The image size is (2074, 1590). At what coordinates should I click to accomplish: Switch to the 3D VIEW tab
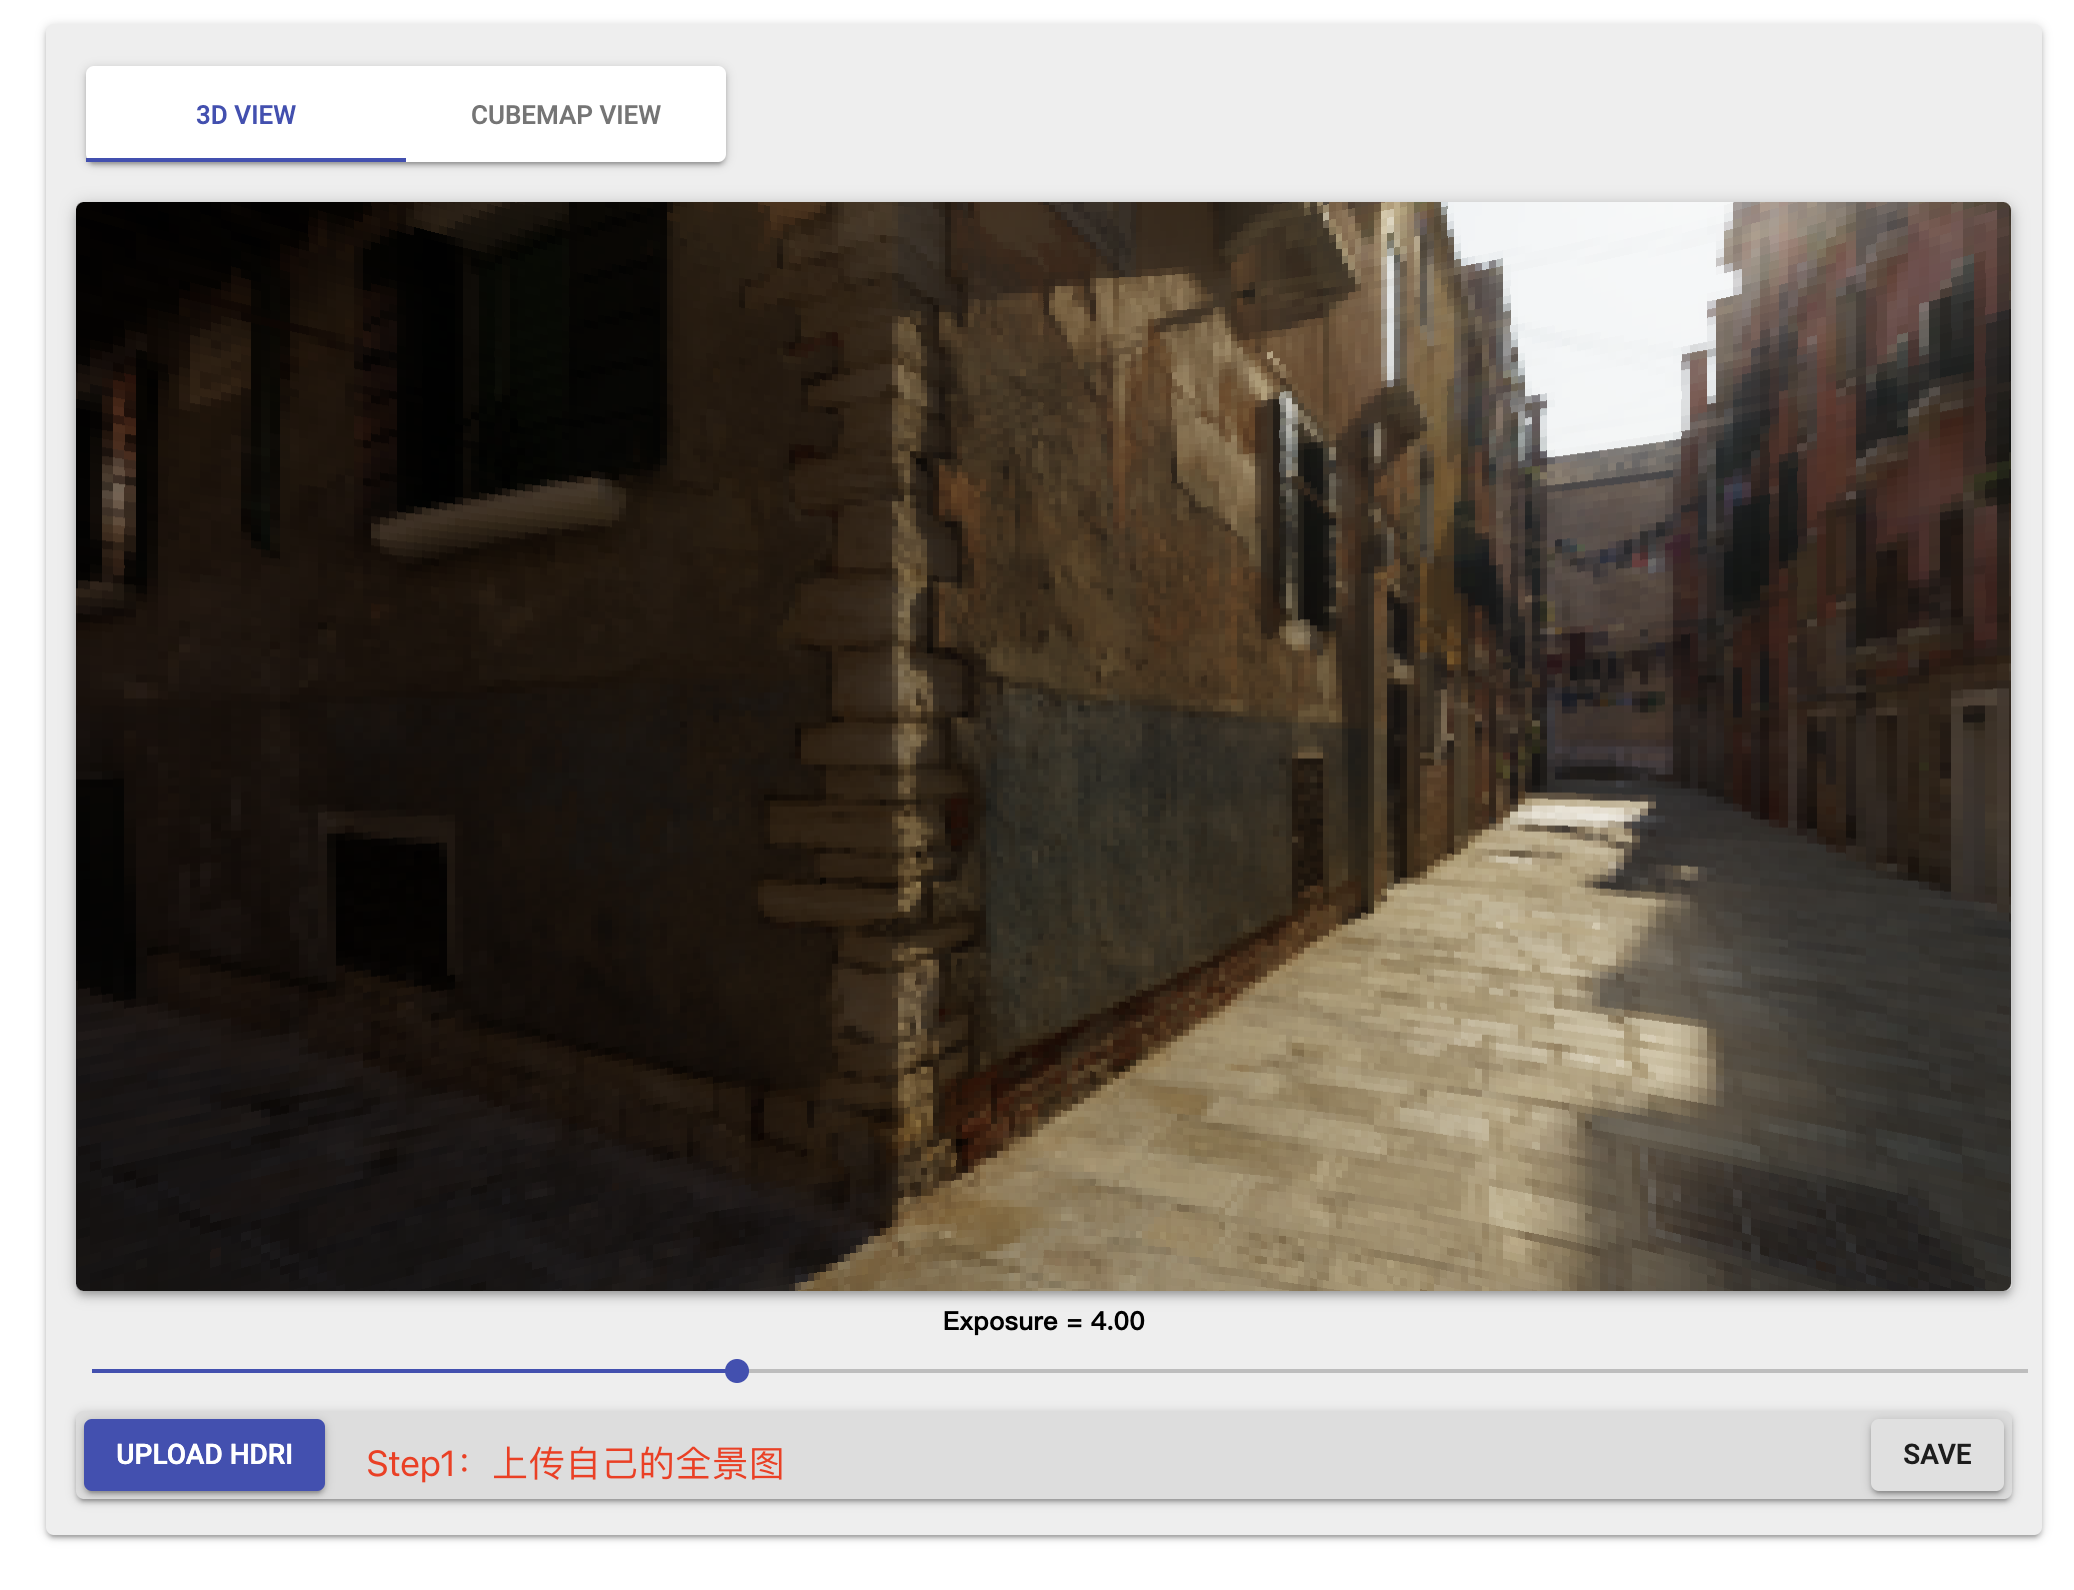coord(245,115)
